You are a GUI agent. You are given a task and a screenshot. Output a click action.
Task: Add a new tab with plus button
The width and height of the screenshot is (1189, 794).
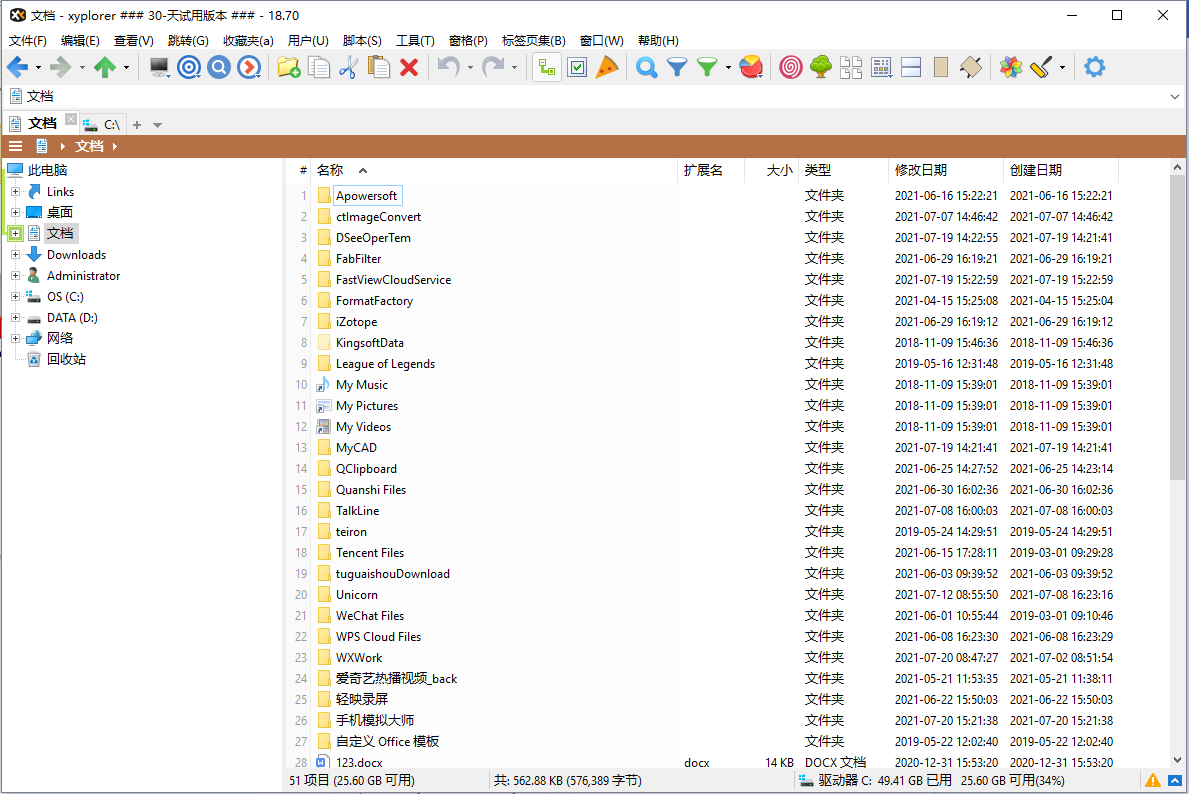point(137,125)
